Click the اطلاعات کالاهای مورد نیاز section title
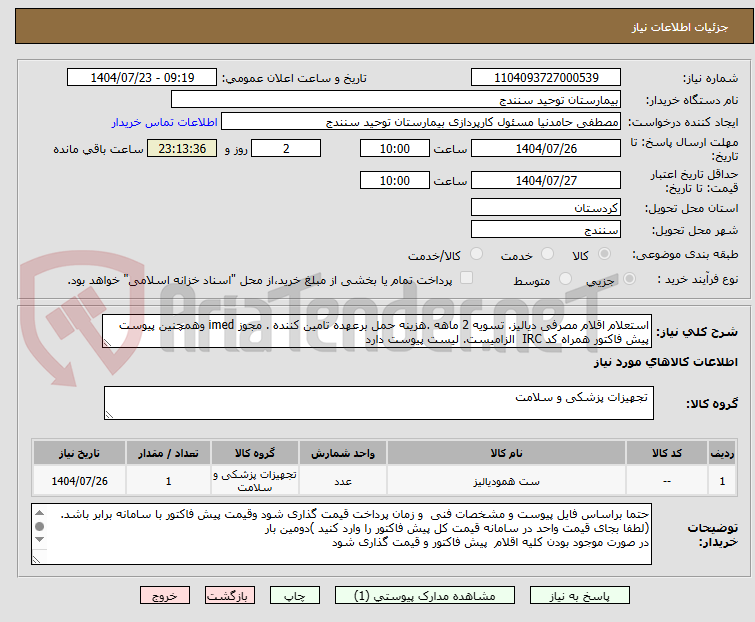This screenshot has width=755, height=622. click(665, 362)
